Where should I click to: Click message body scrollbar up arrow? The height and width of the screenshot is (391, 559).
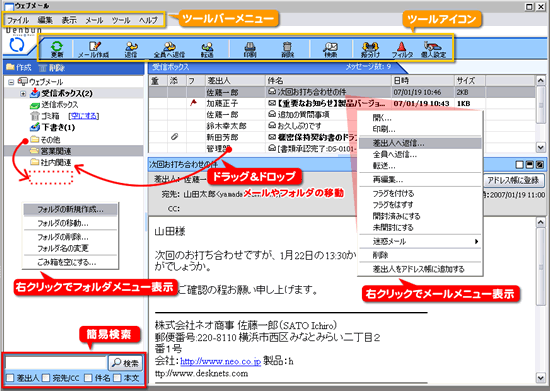tap(540, 223)
